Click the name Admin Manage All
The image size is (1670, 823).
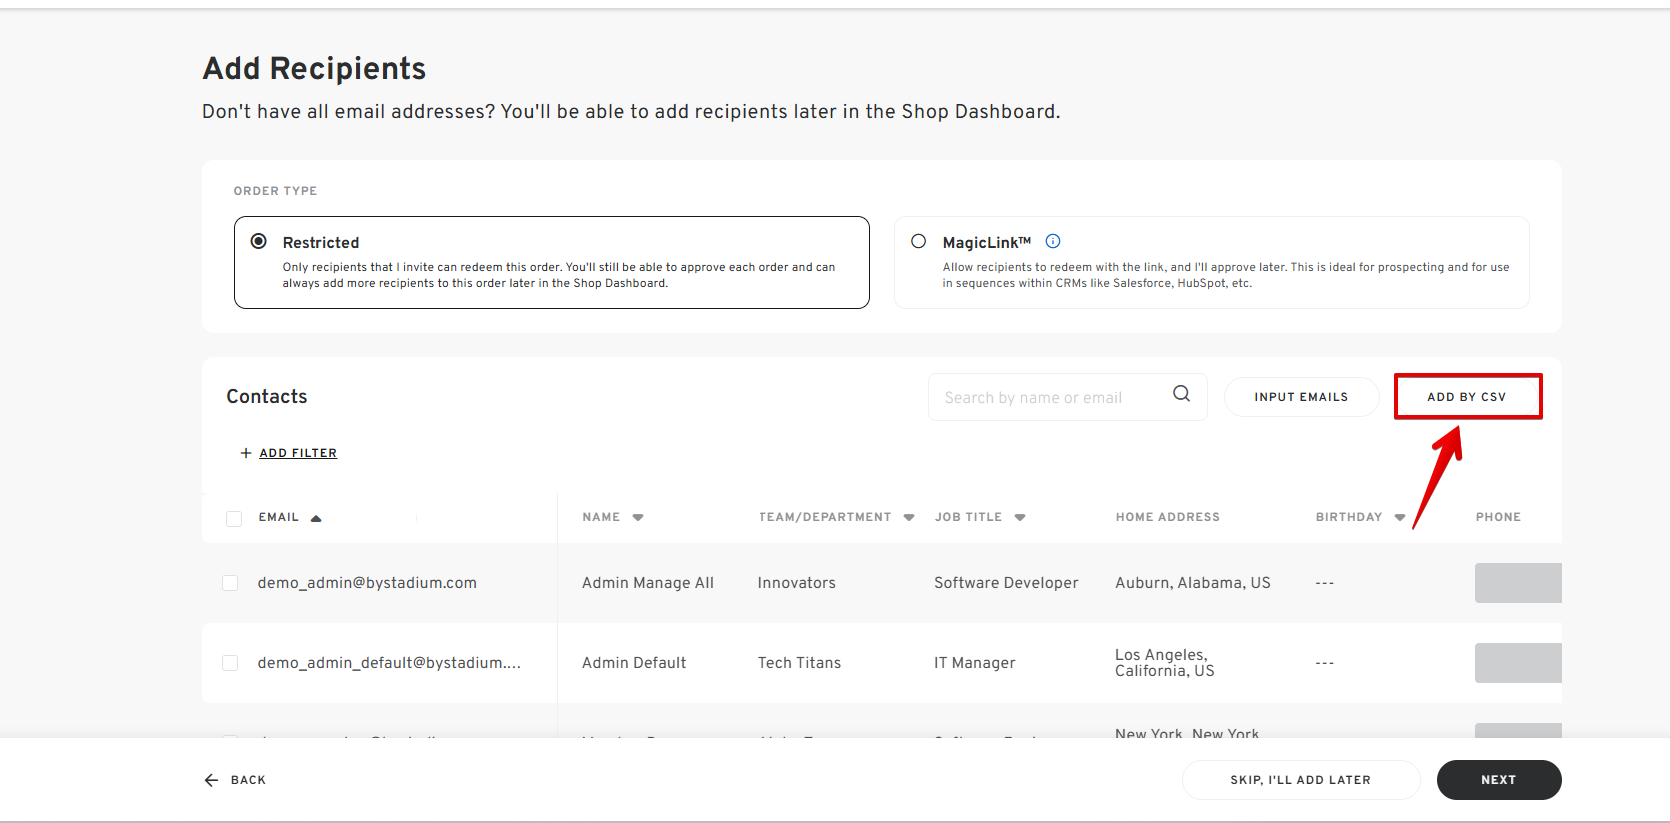tap(648, 583)
